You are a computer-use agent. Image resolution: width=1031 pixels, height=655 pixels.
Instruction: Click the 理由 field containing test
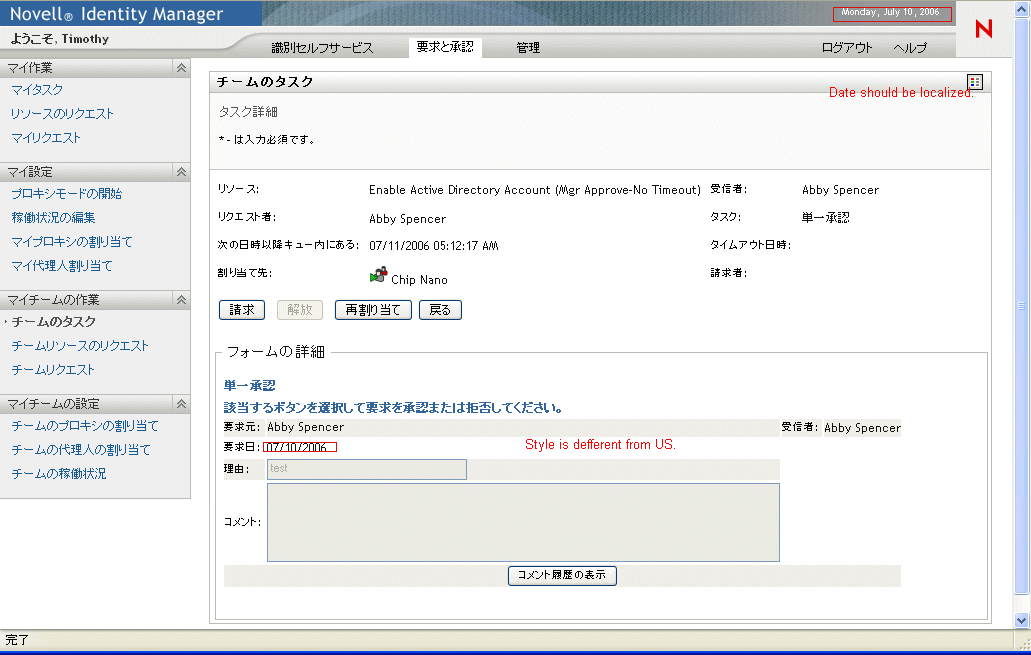(x=367, y=469)
